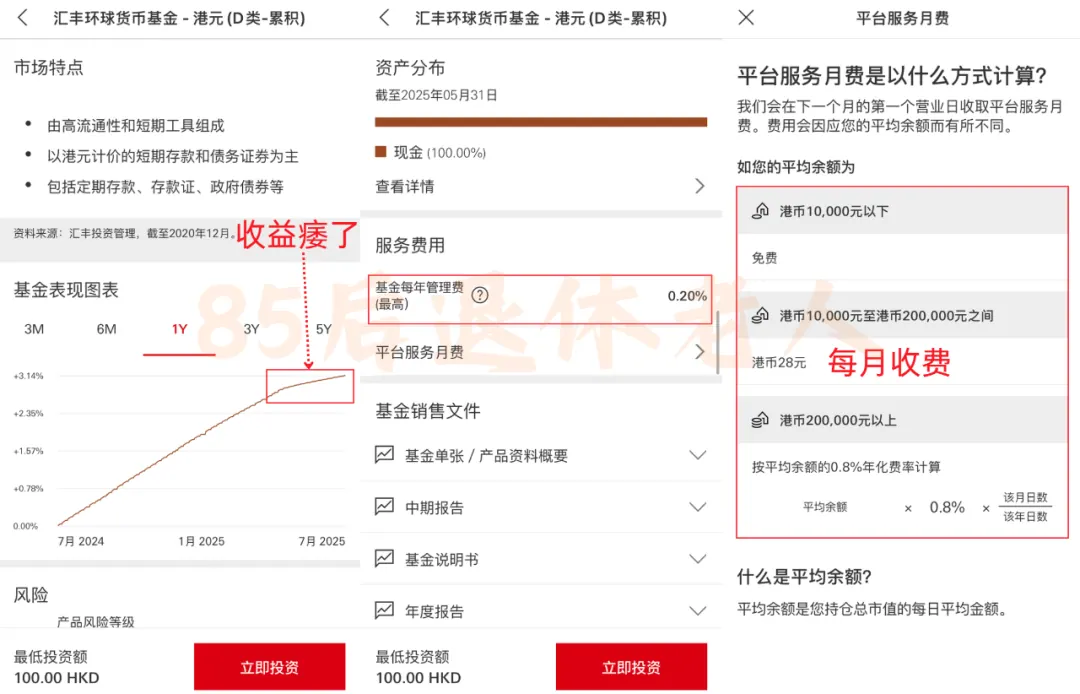Select the 1Y chart period

tap(180, 329)
